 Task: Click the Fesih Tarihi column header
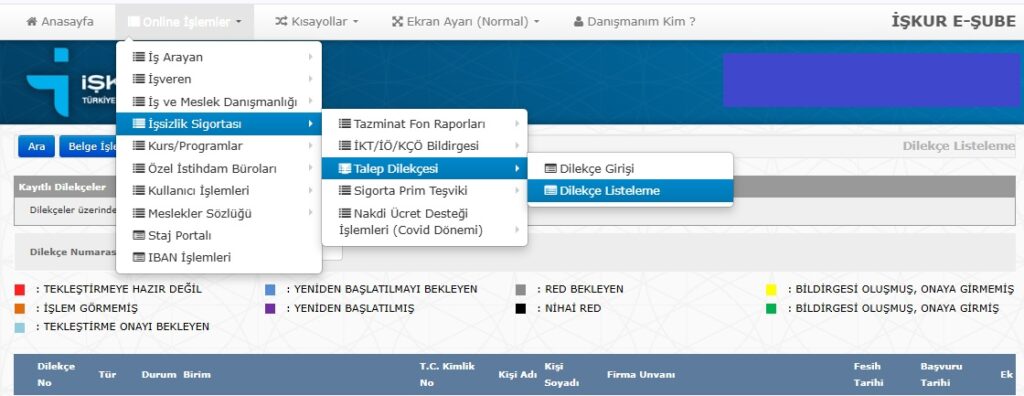point(869,374)
